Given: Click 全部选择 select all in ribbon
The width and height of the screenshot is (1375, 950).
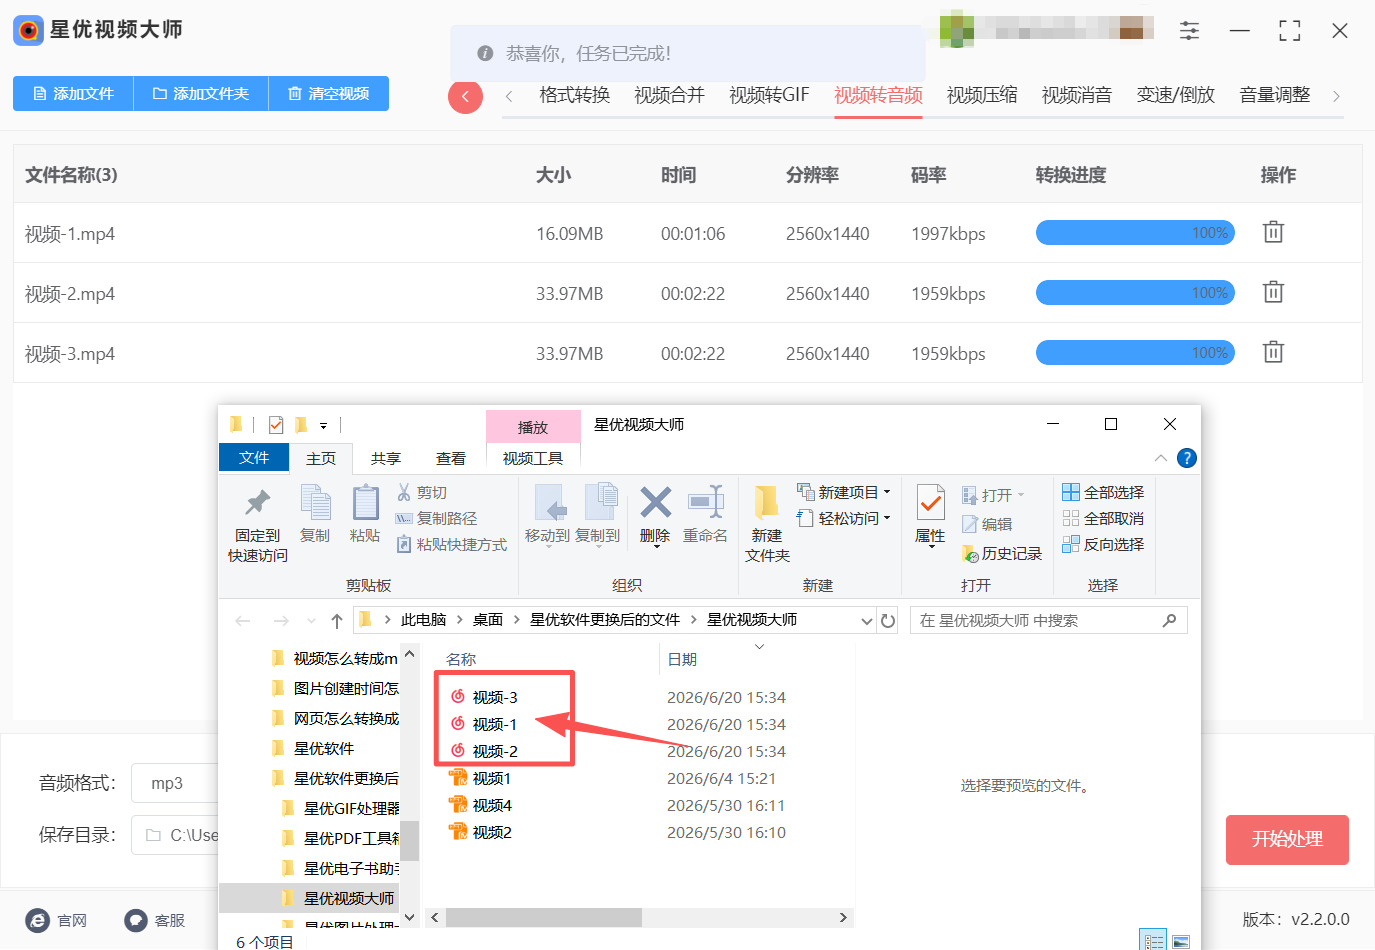Looking at the screenshot, I should 1103,492.
